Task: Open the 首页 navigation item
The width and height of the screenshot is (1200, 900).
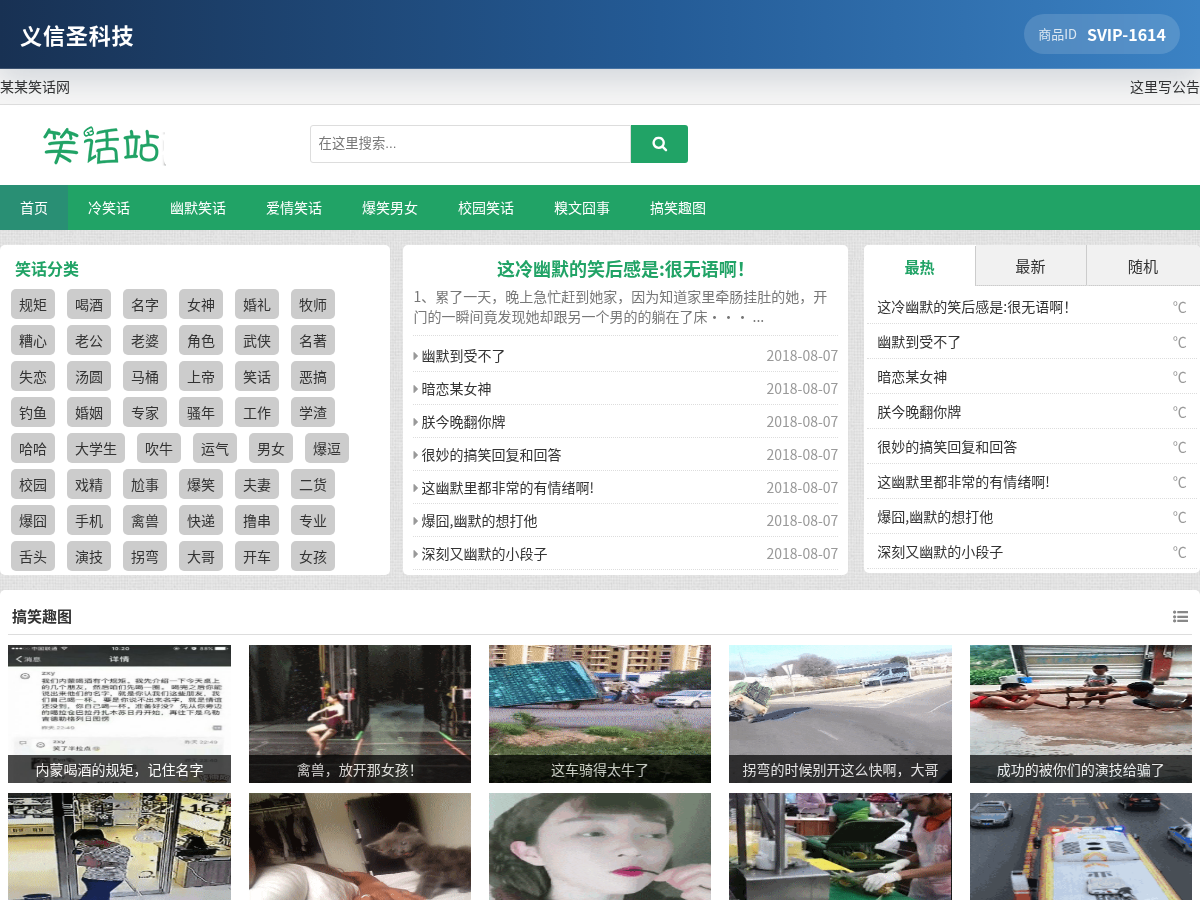Action: (x=34, y=208)
